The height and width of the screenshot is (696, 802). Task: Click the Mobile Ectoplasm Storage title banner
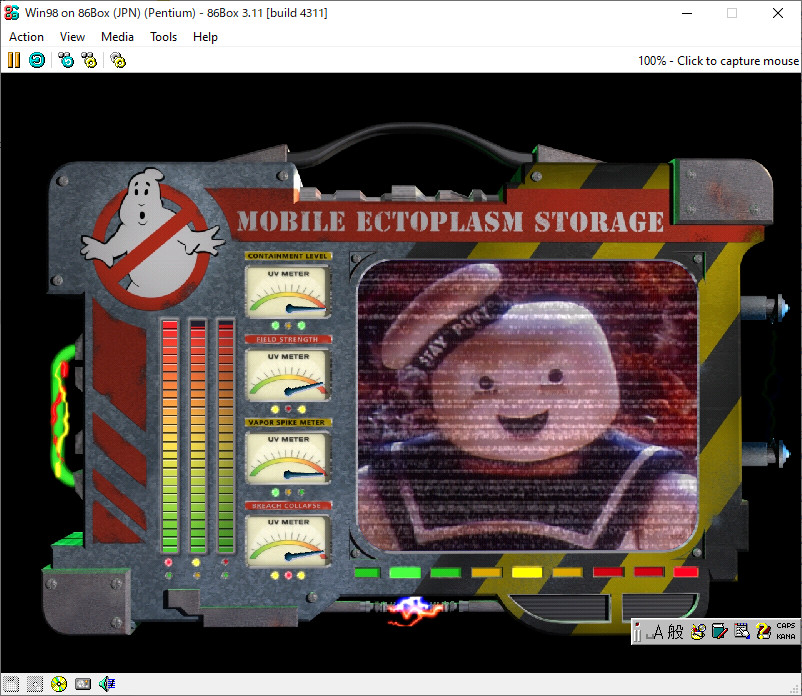tap(450, 221)
